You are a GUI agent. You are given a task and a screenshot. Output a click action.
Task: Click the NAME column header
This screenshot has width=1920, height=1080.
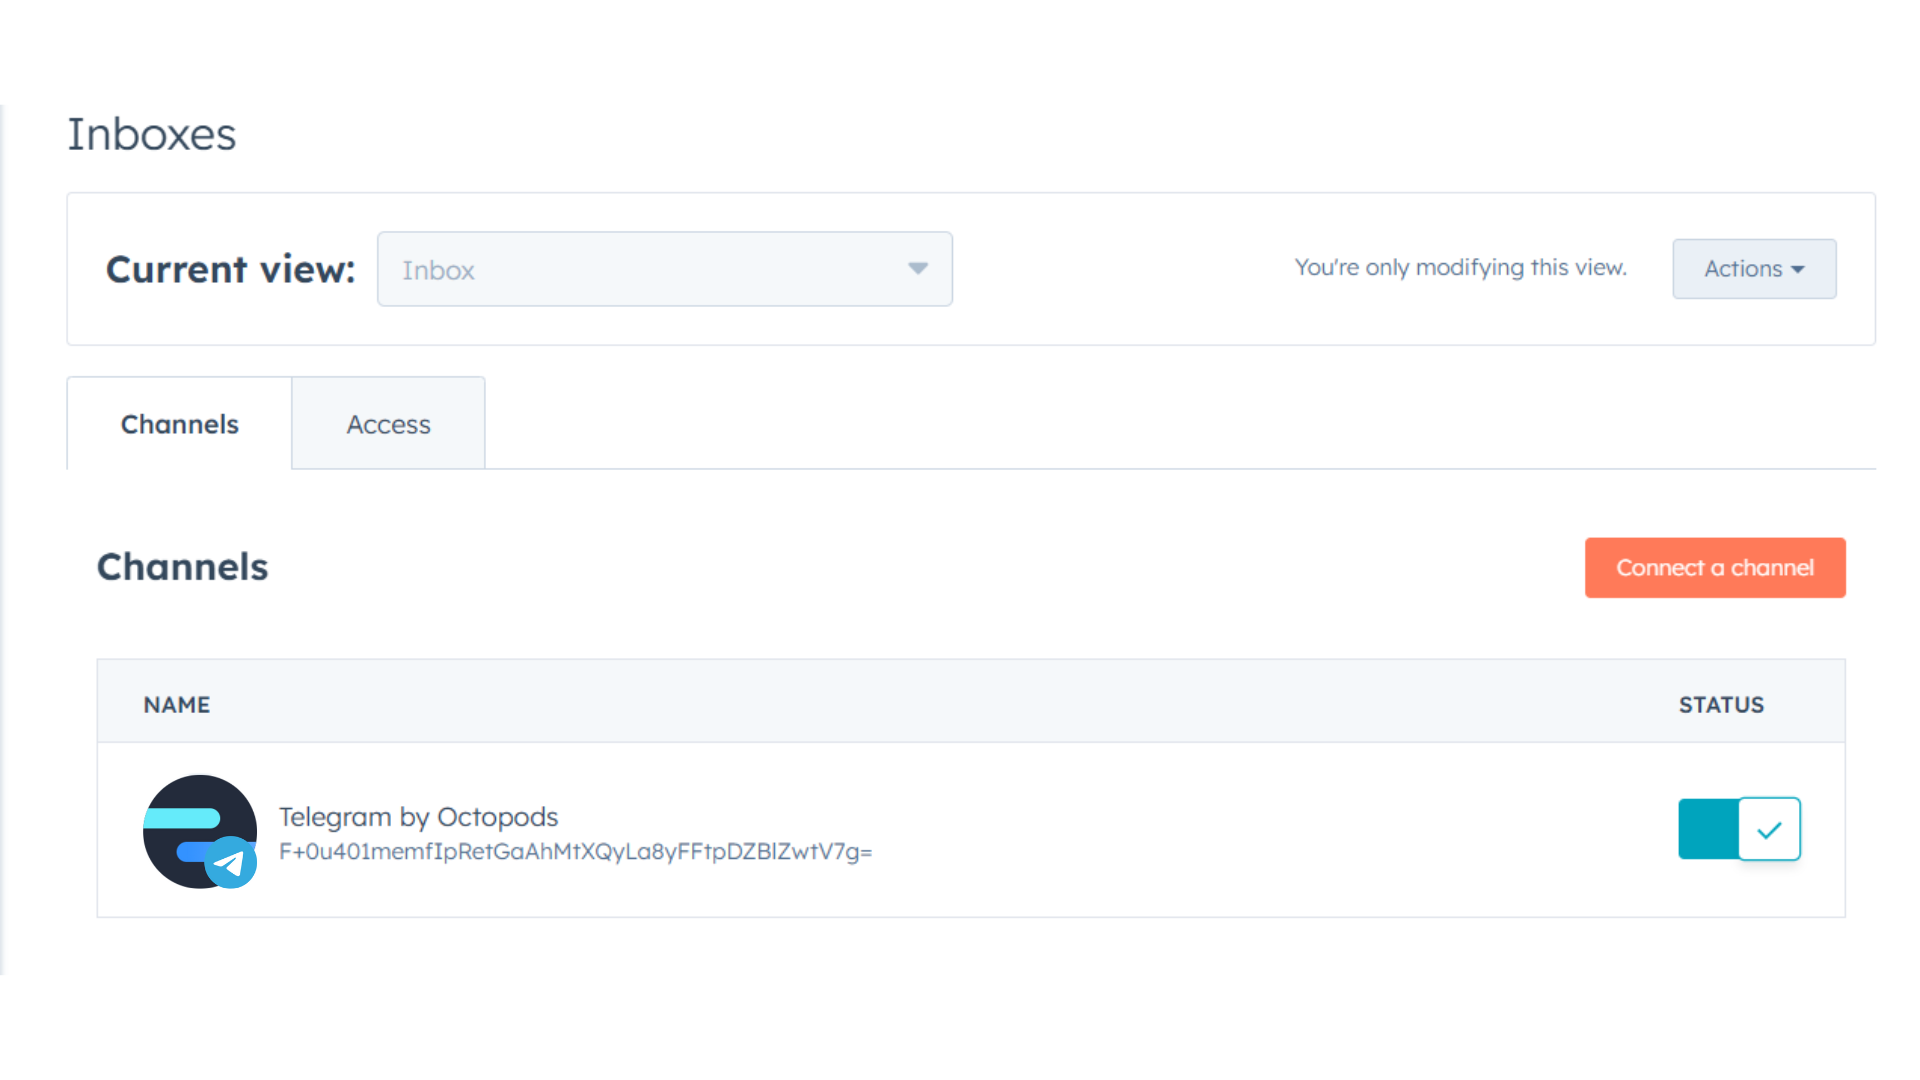coord(177,705)
